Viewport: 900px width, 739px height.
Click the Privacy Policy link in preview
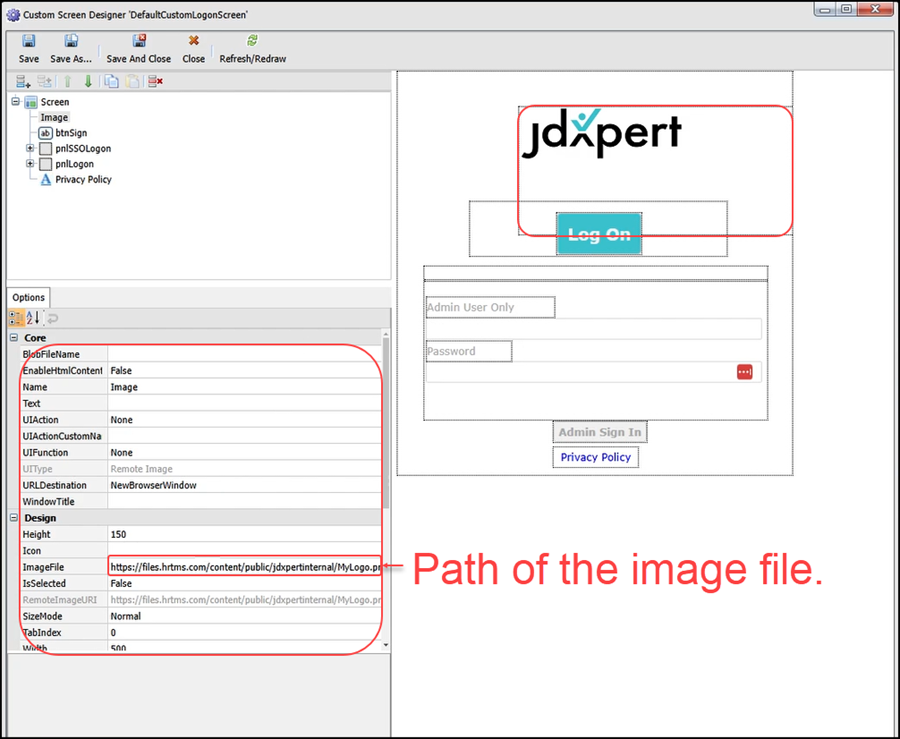point(595,457)
